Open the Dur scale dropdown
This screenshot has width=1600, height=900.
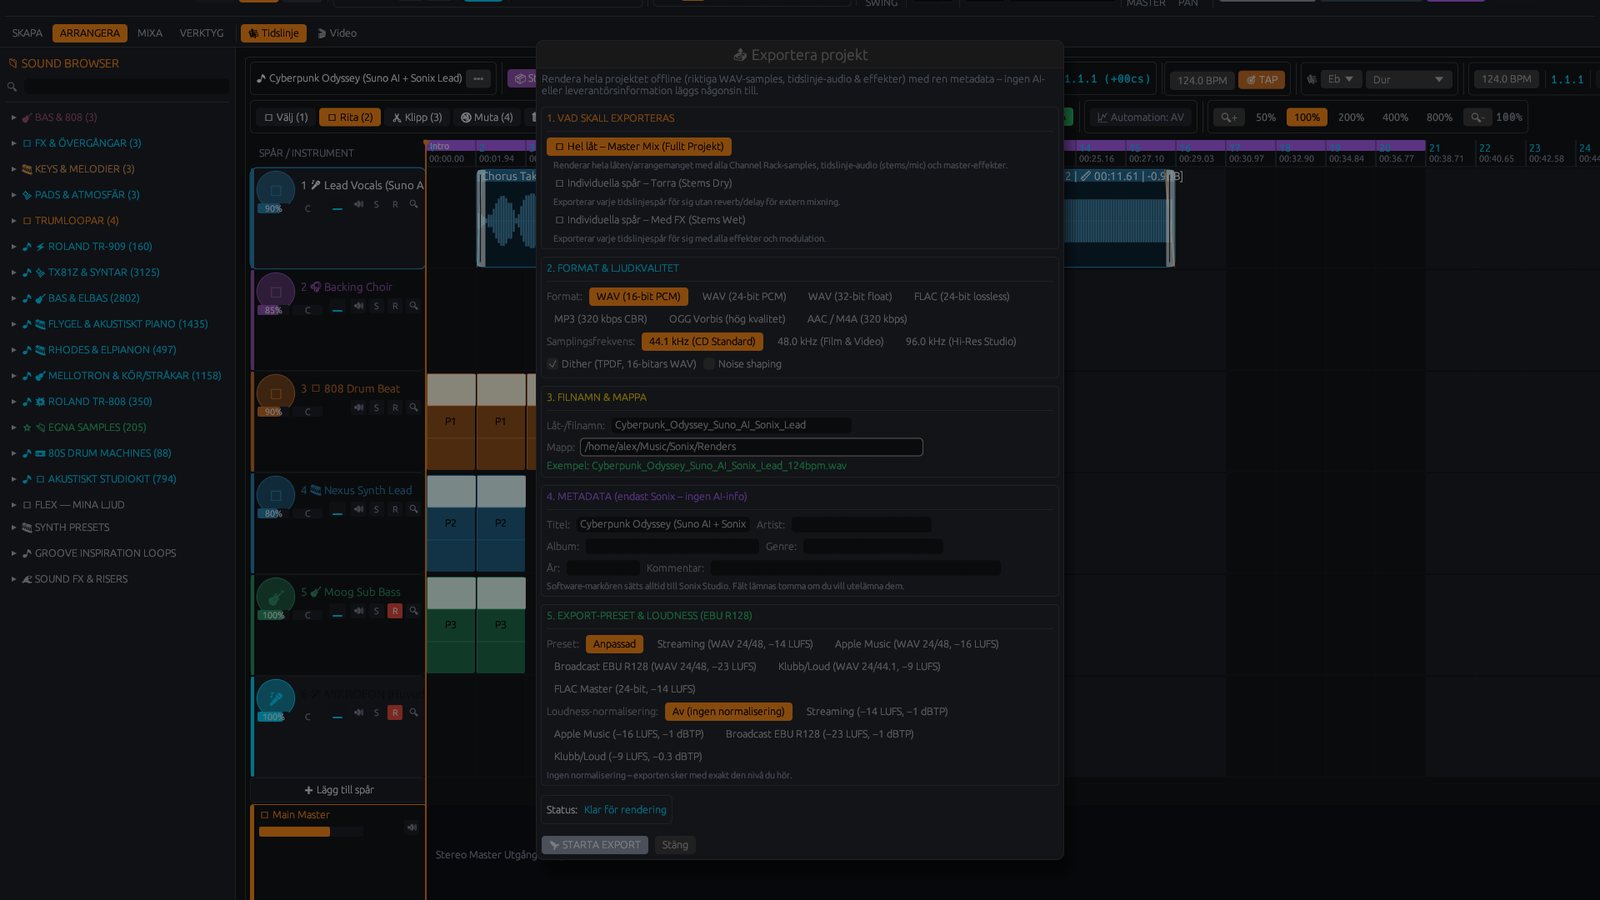pyautogui.click(x=1408, y=79)
